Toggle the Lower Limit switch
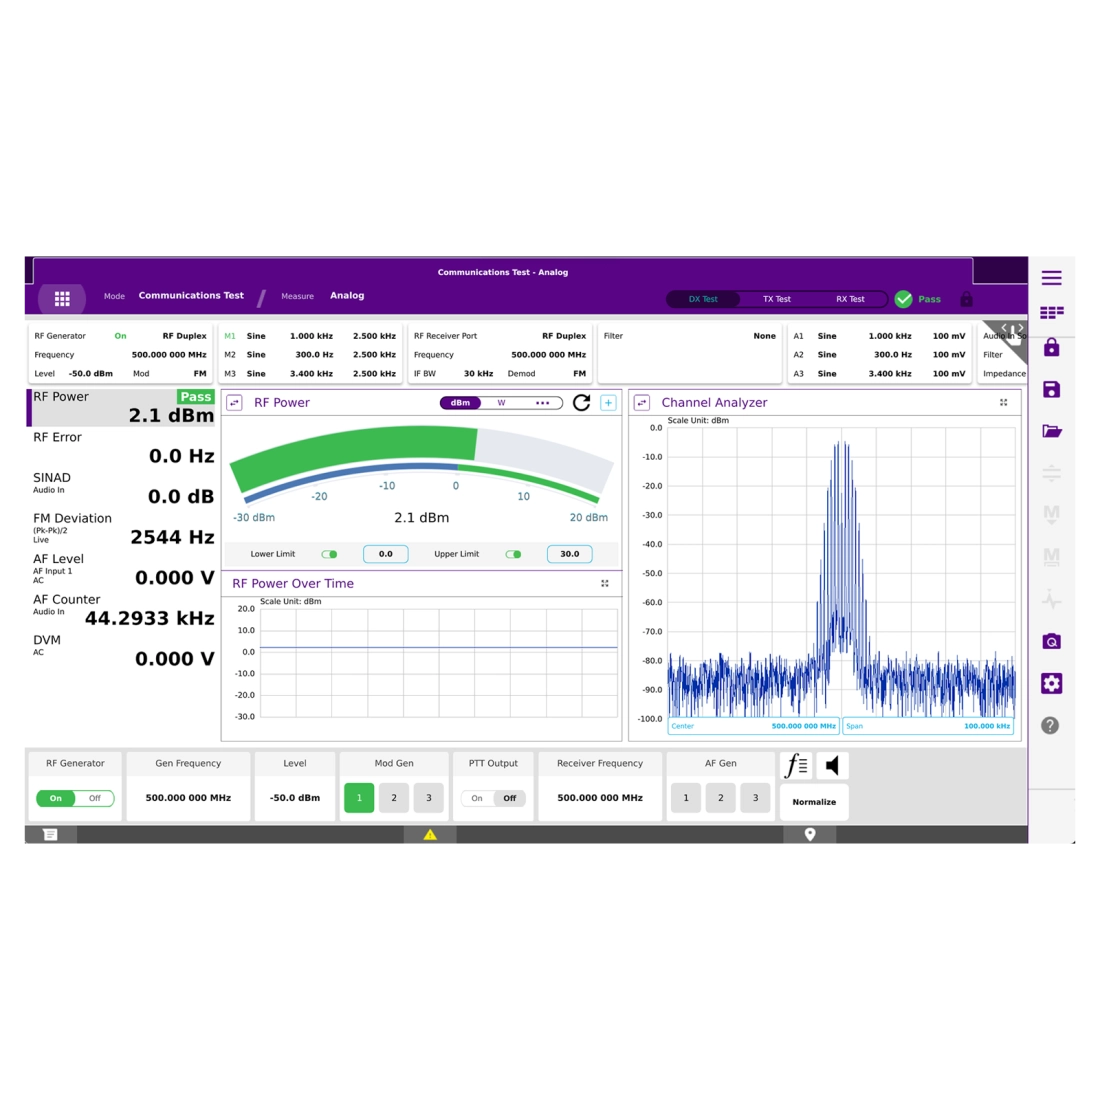1100x1100 pixels. pos(329,554)
